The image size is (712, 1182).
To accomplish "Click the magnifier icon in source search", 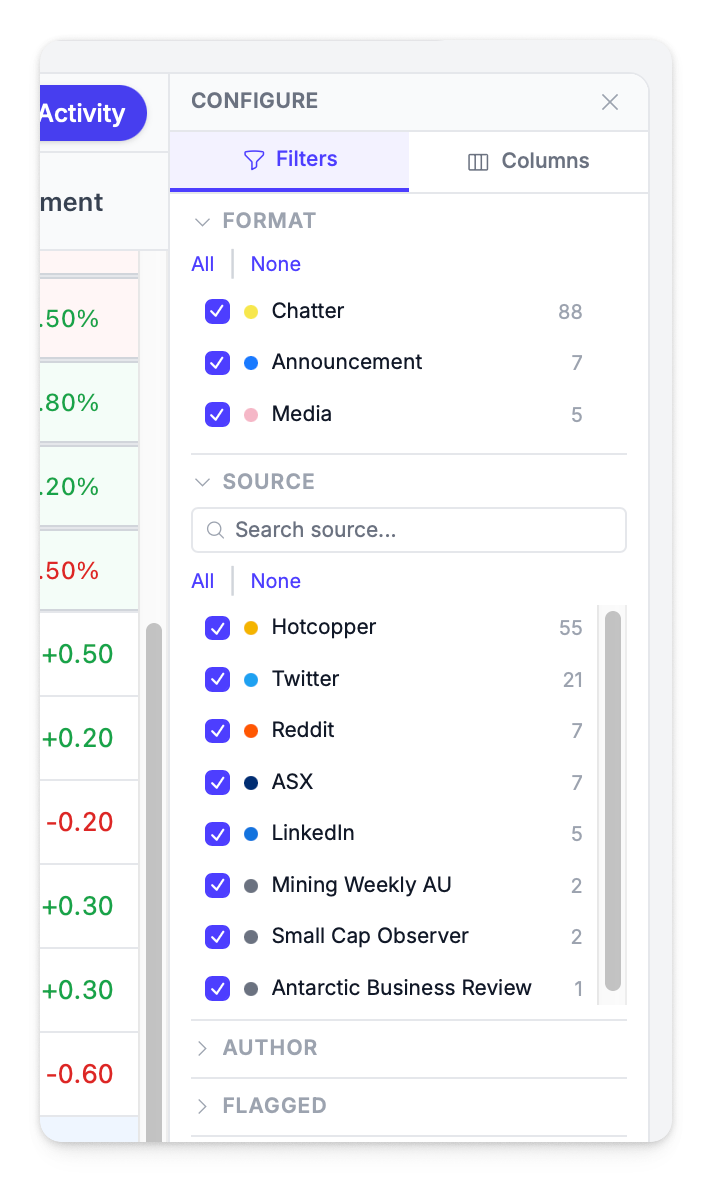I will 214,530.
